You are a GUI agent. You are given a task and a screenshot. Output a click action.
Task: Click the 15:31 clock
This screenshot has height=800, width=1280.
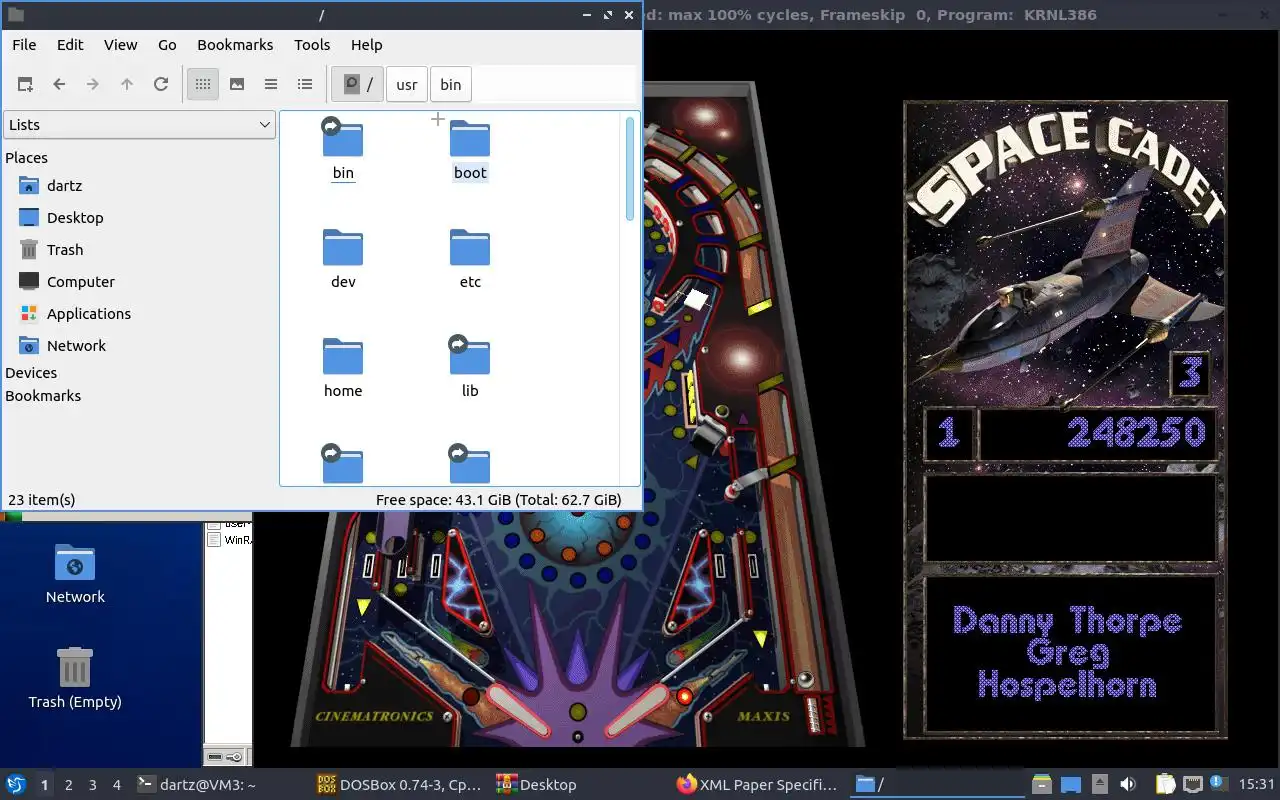1257,785
